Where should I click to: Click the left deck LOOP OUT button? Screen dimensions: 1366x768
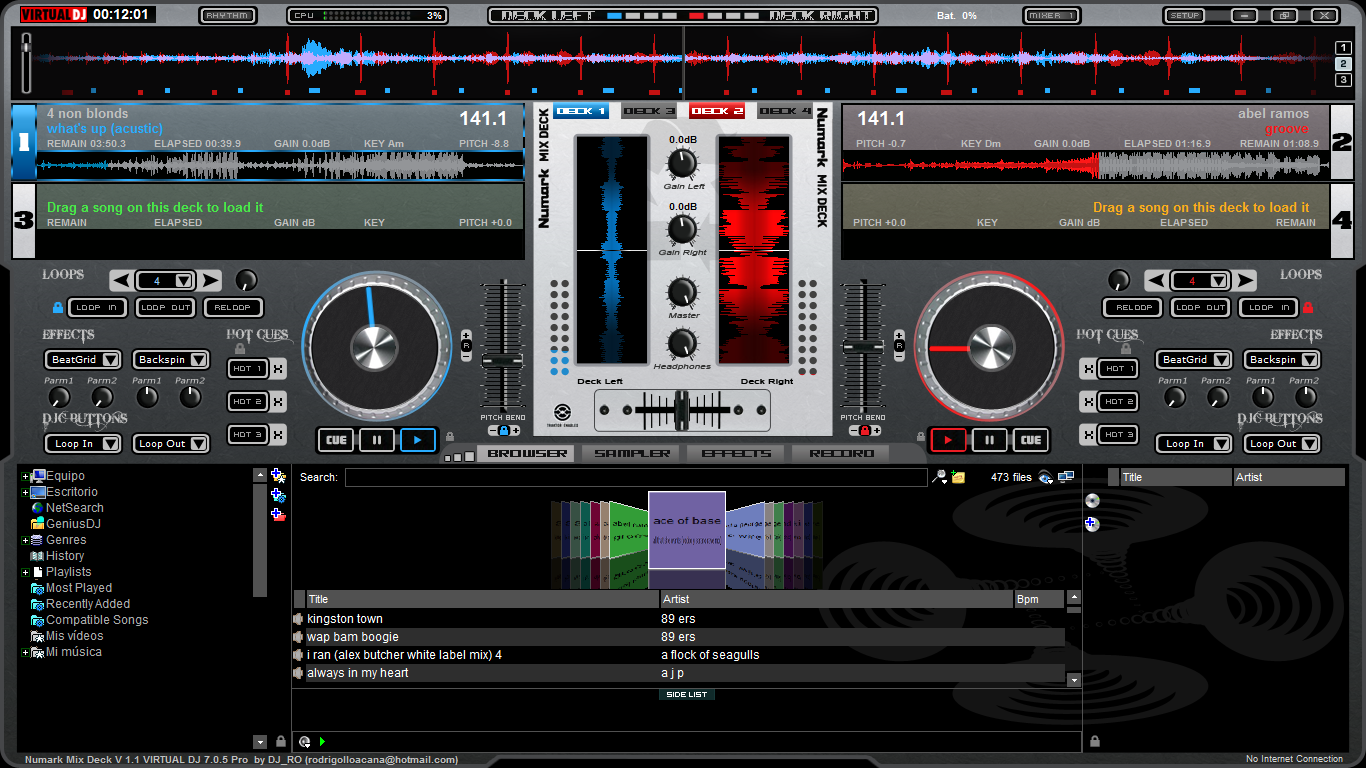pos(165,308)
